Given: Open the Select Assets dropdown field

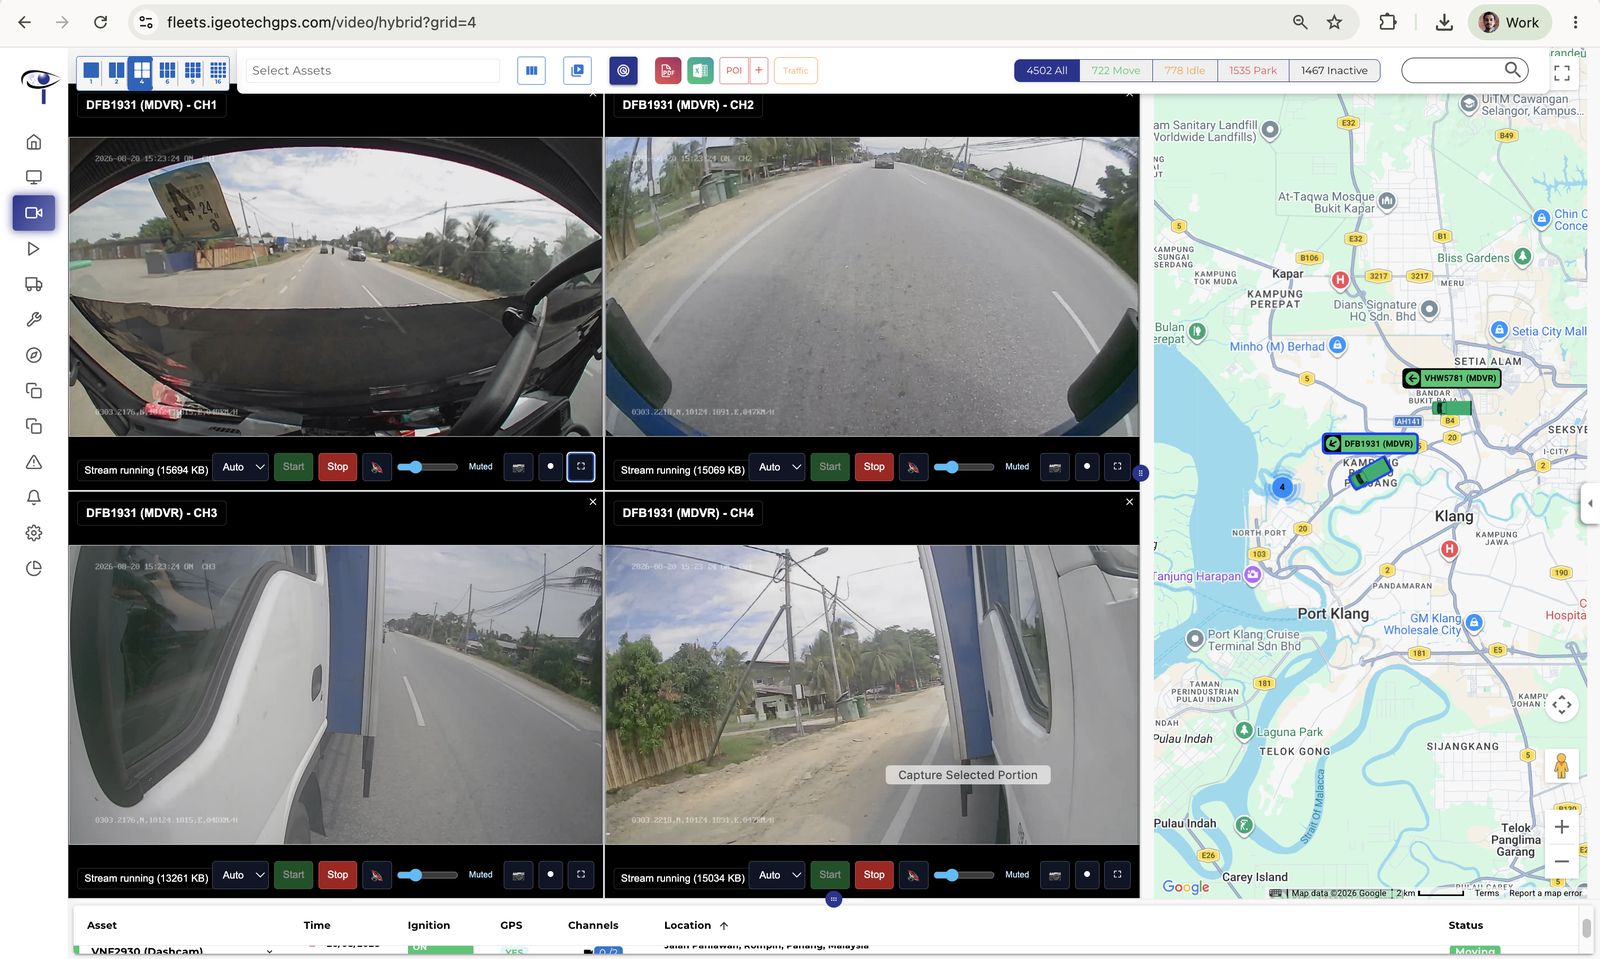Looking at the screenshot, I should click(x=373, y=70).
